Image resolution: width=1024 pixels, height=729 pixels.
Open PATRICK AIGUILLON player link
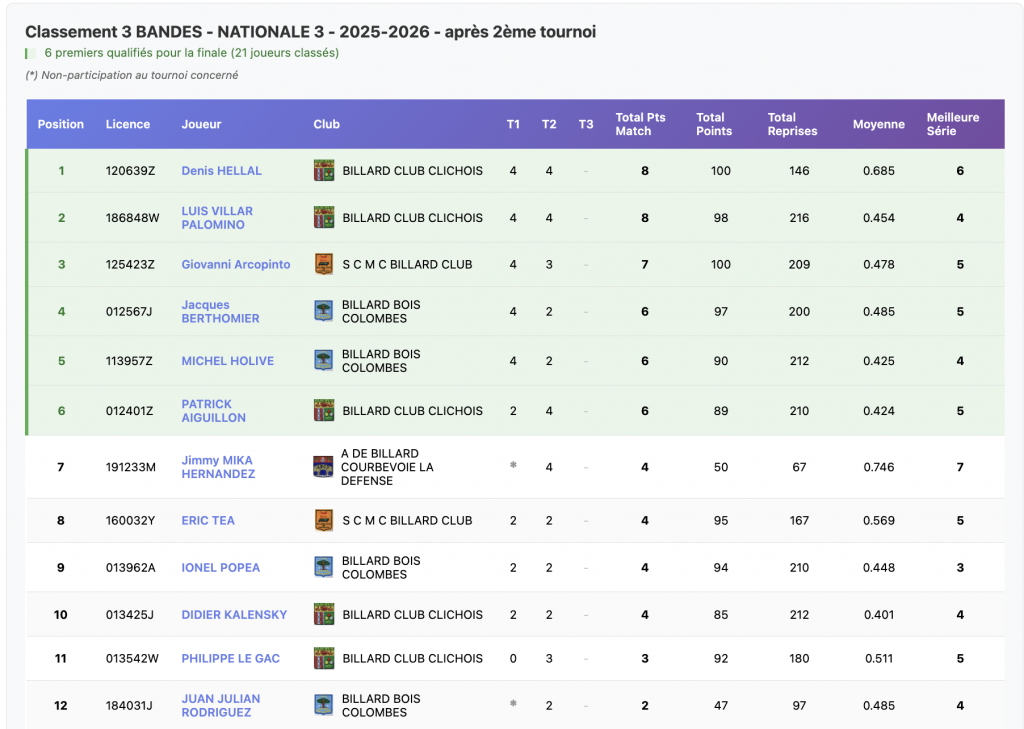(213, 411)
